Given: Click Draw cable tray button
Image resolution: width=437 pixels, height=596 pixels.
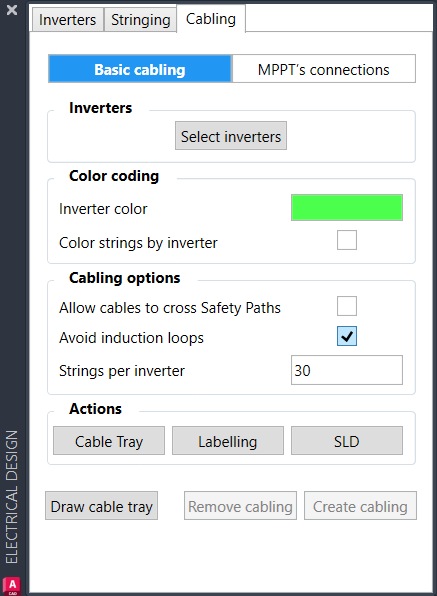Looking at the screenshot, I should click(101, 506).
